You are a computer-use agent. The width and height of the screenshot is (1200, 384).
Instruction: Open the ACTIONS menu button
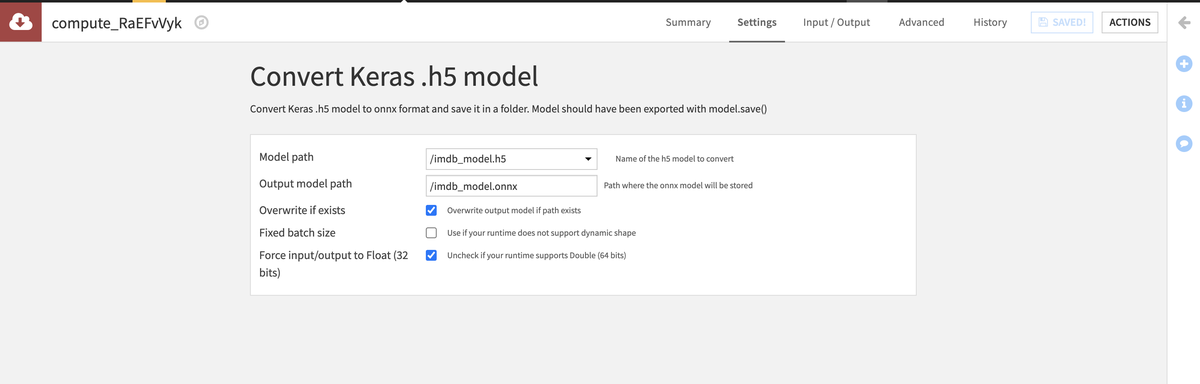point(1130,22)
